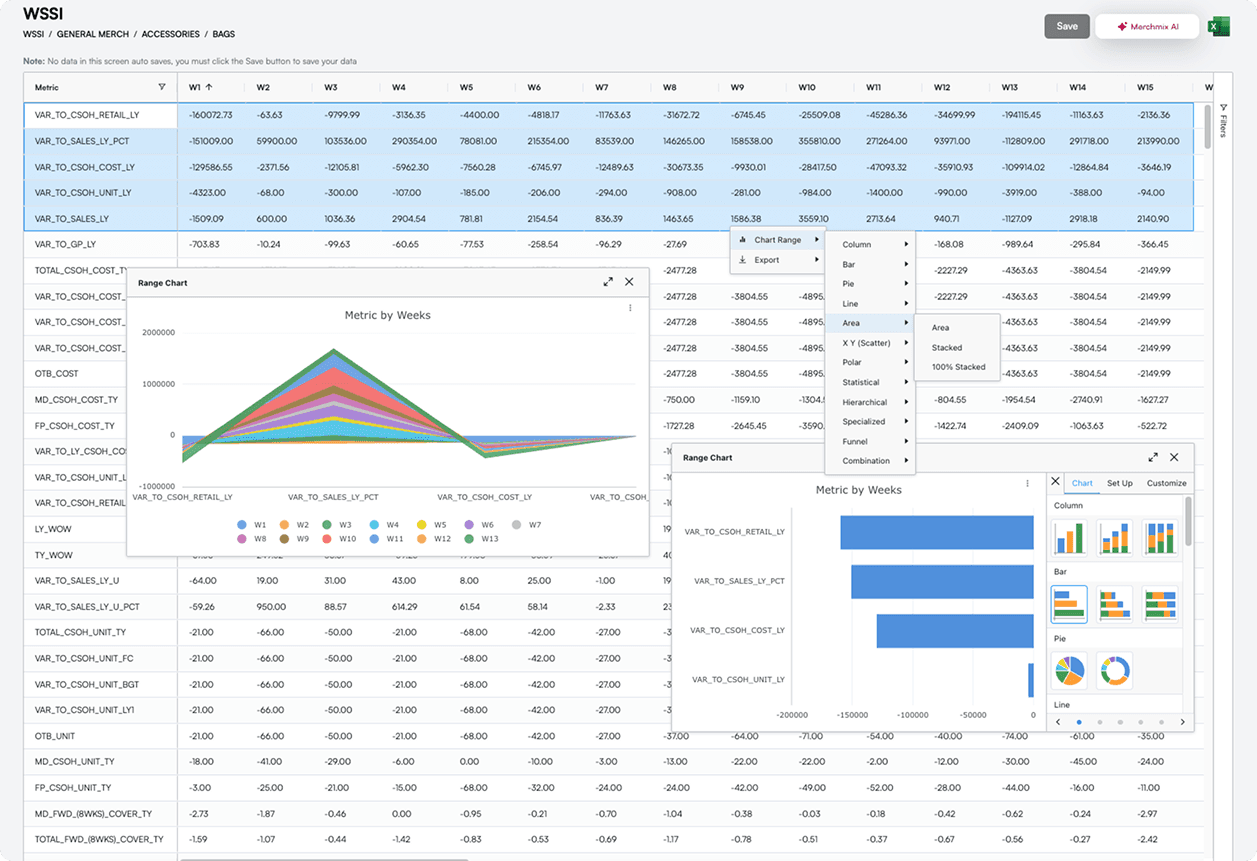Choose the stacked bar chart thumbnail
The image size is (1257, 861).
coord(1115,604)
